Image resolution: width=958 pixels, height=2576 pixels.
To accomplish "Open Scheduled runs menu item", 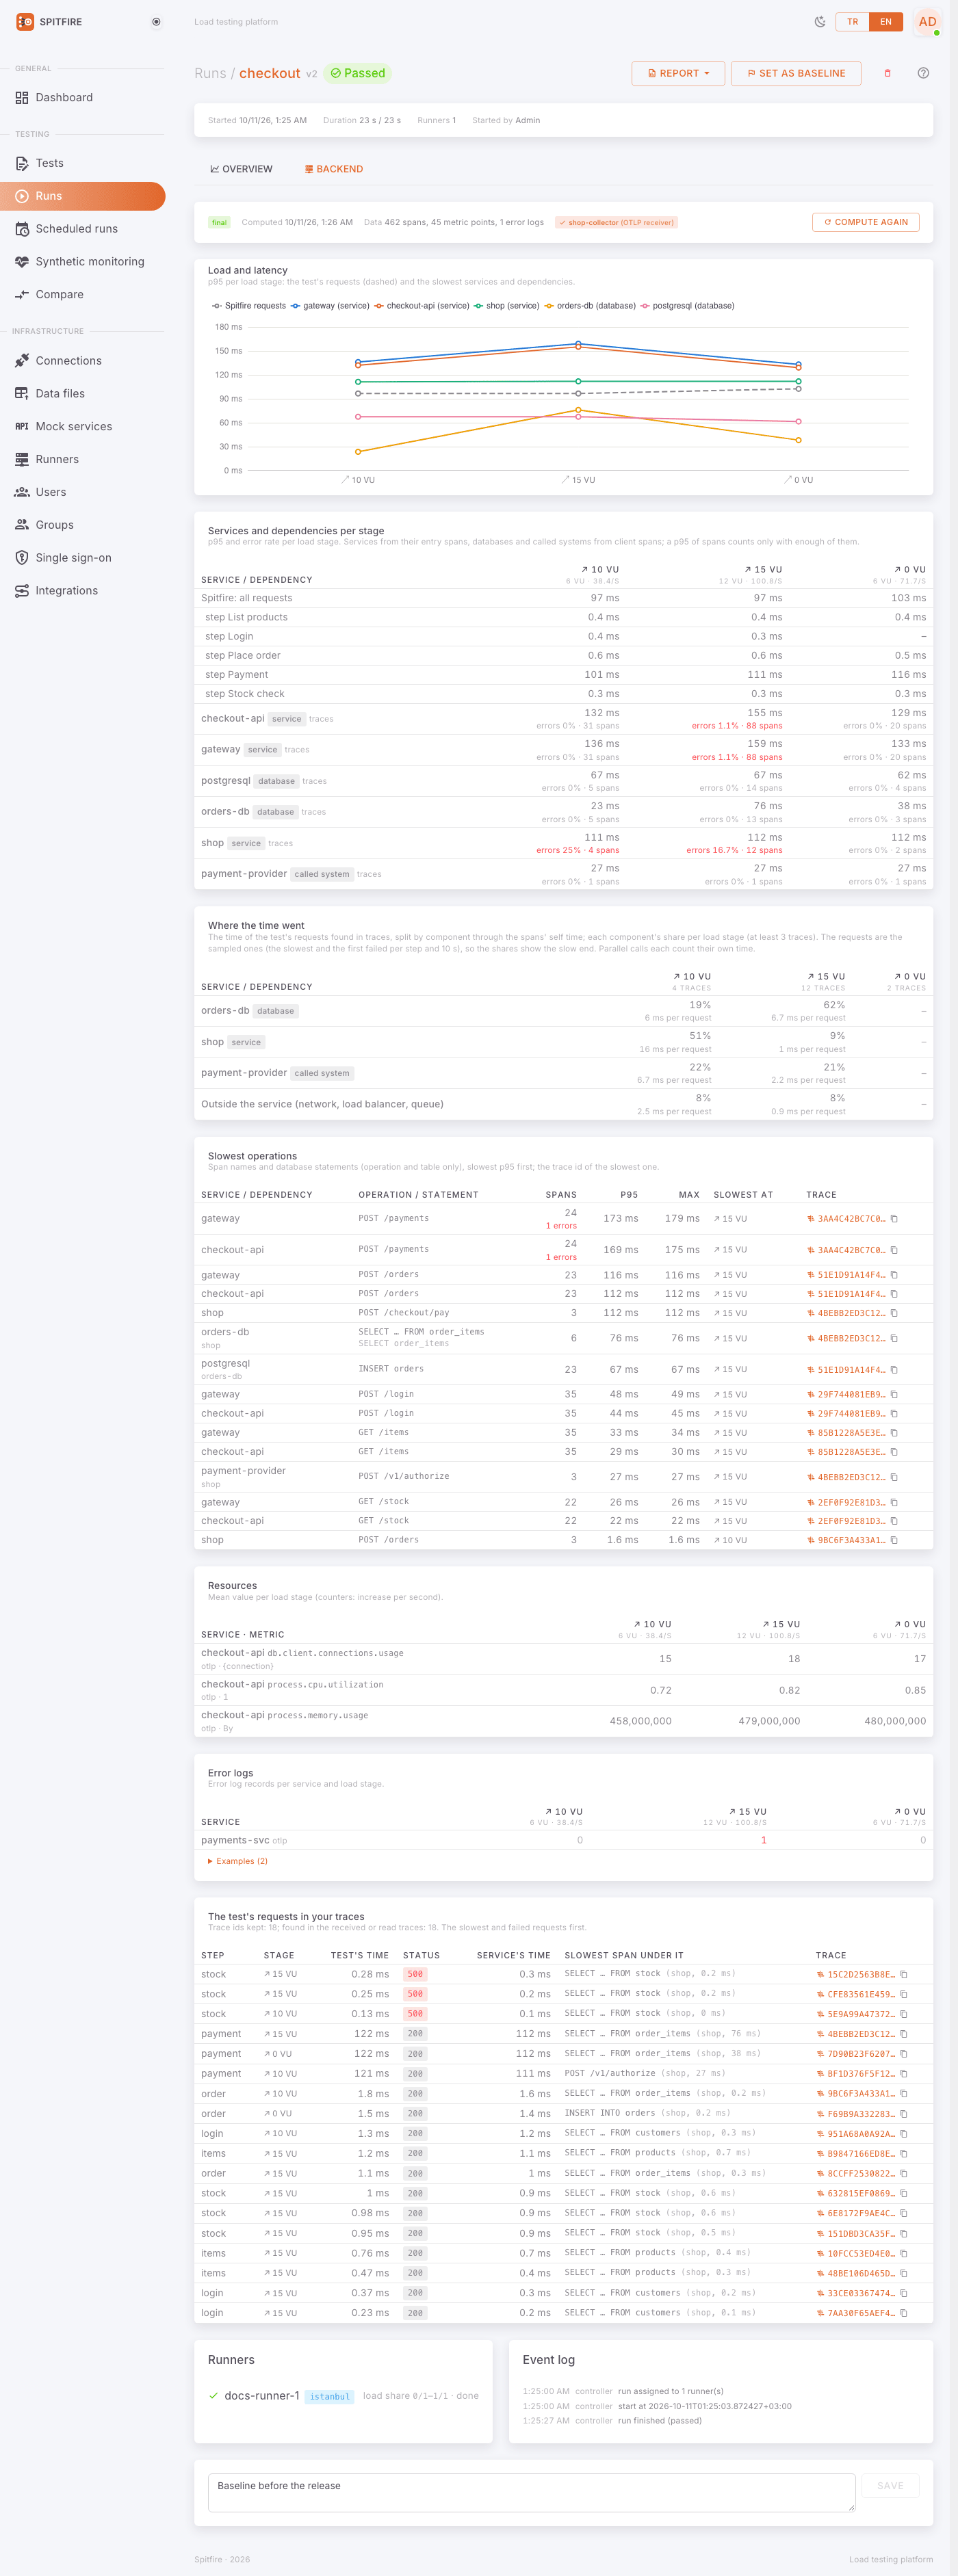I will [x=83, y=229].
